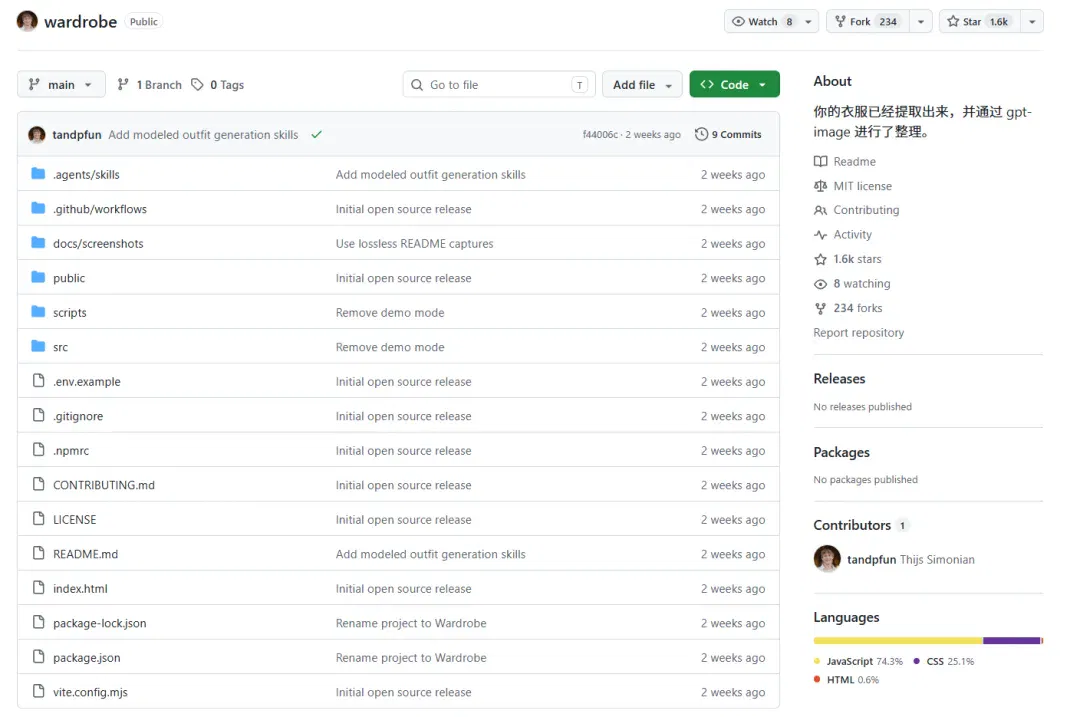Open the main branch selector dropdown

pos(61,85)
